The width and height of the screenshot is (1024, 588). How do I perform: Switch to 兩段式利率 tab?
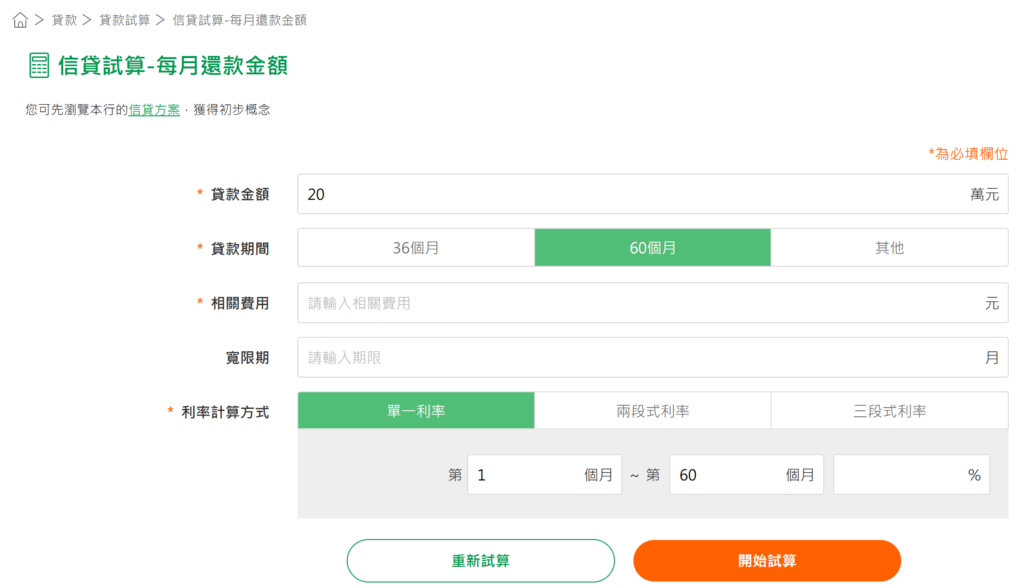(652, 411)
